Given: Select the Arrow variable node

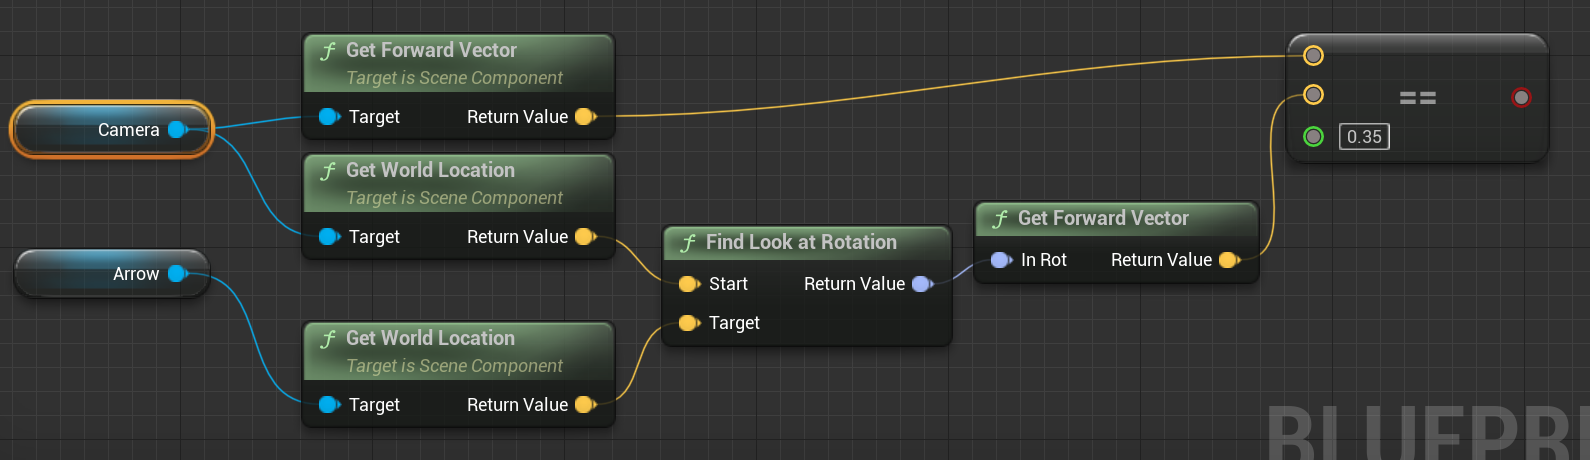Looking at the screenshot, I should pos(112,274).
